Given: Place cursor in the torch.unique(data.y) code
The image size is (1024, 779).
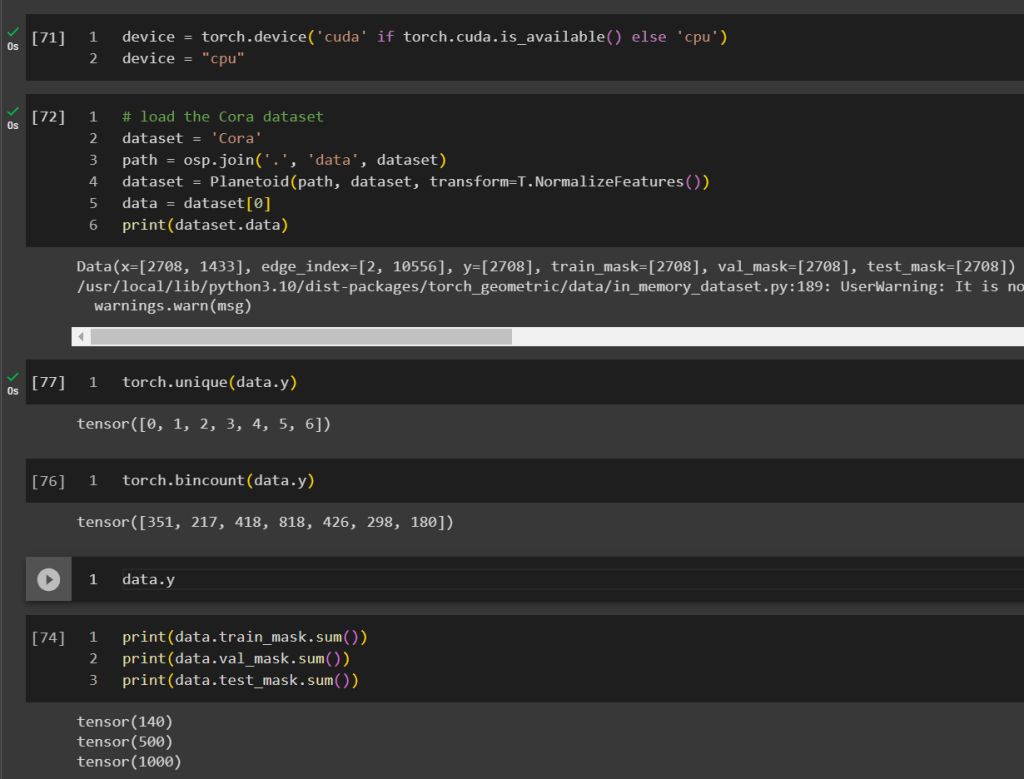Looking at the screenshot, I should pos(210,383).
